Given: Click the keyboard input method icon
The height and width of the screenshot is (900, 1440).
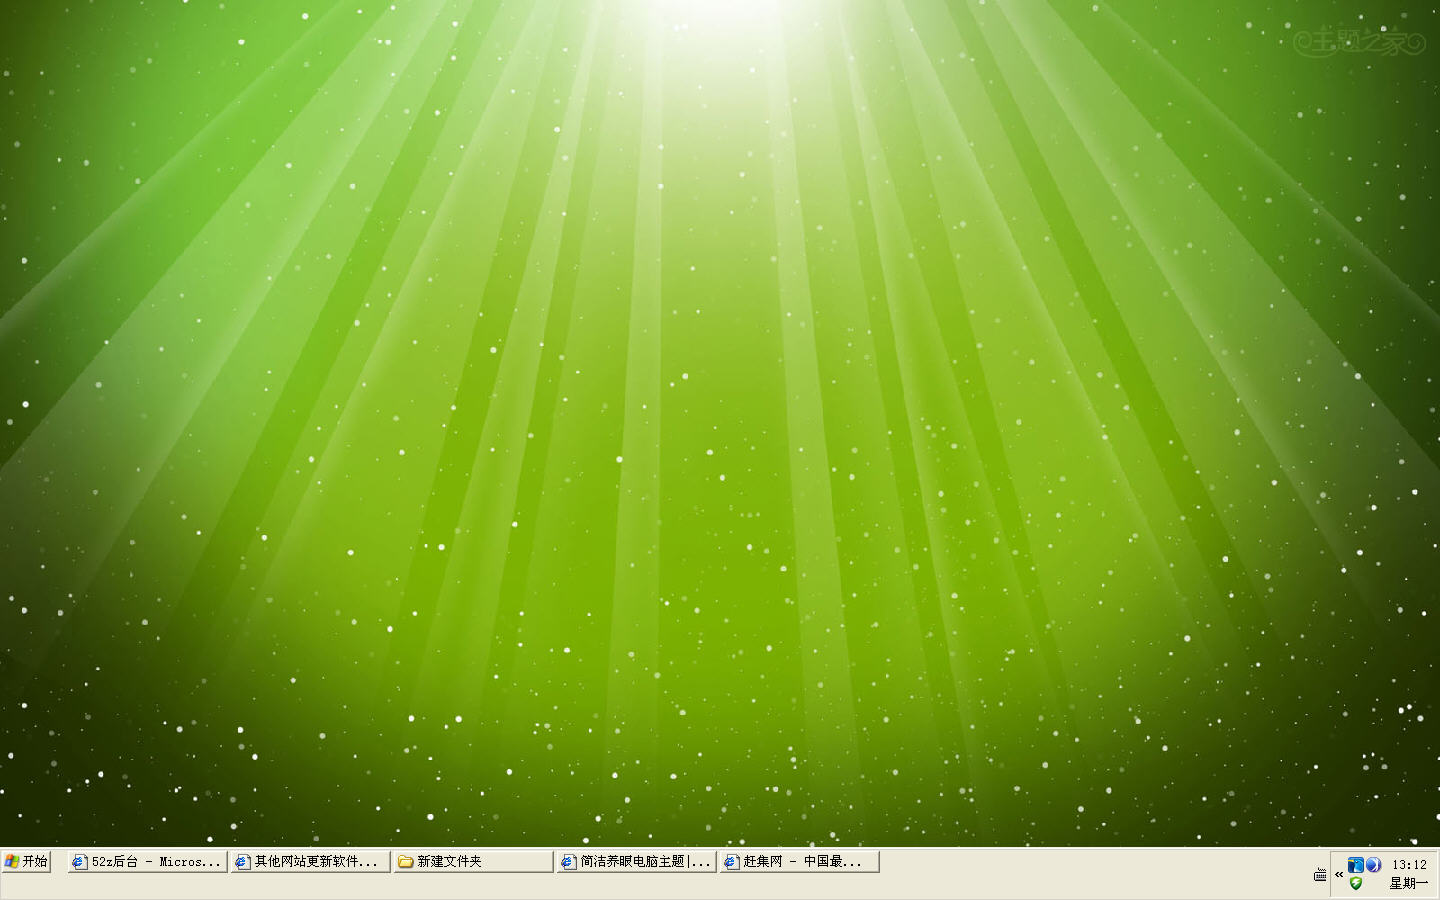Looking at the screenshot, I should point(1320,874).
